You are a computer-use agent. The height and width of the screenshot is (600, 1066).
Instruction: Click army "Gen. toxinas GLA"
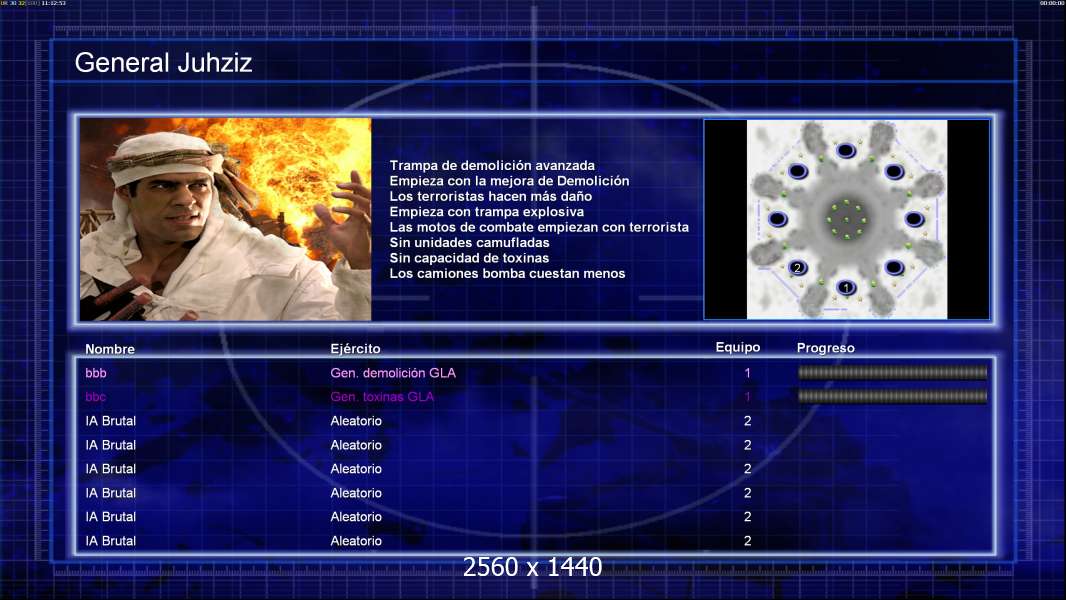382,397
